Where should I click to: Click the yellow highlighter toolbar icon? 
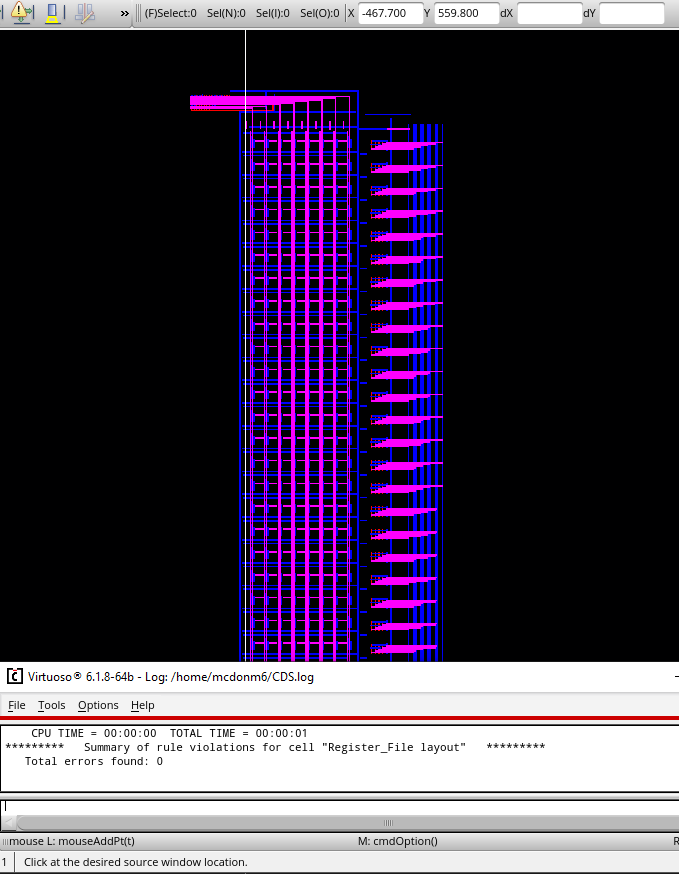pyautogui.click(x=52, y=13)
